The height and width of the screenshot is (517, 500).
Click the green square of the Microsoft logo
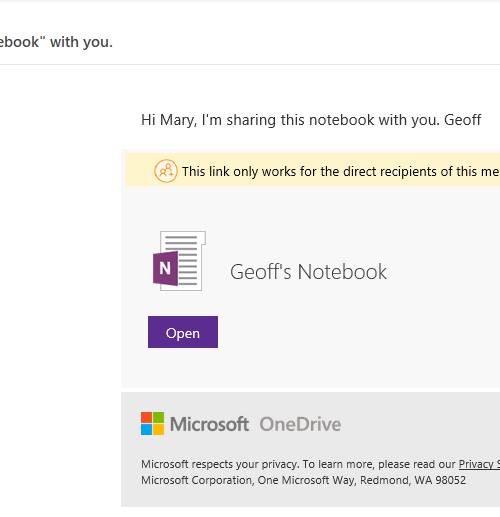point(159,418)
